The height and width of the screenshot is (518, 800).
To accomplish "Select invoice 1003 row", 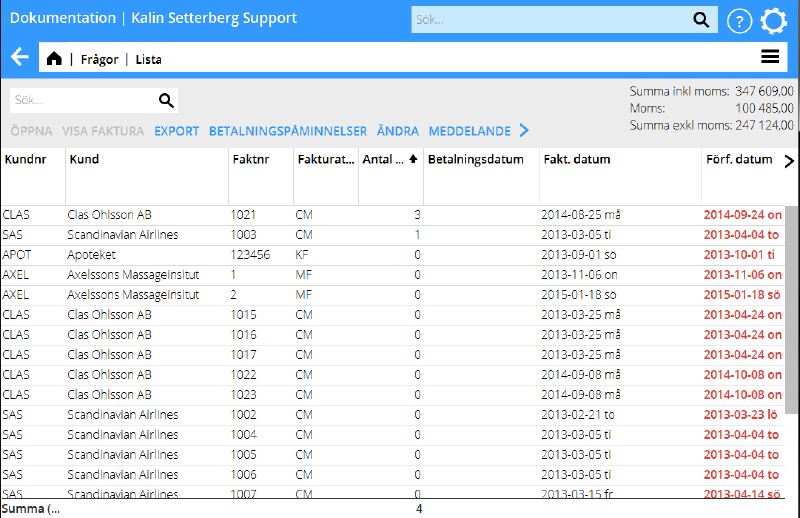I will (x=393, y=235).
